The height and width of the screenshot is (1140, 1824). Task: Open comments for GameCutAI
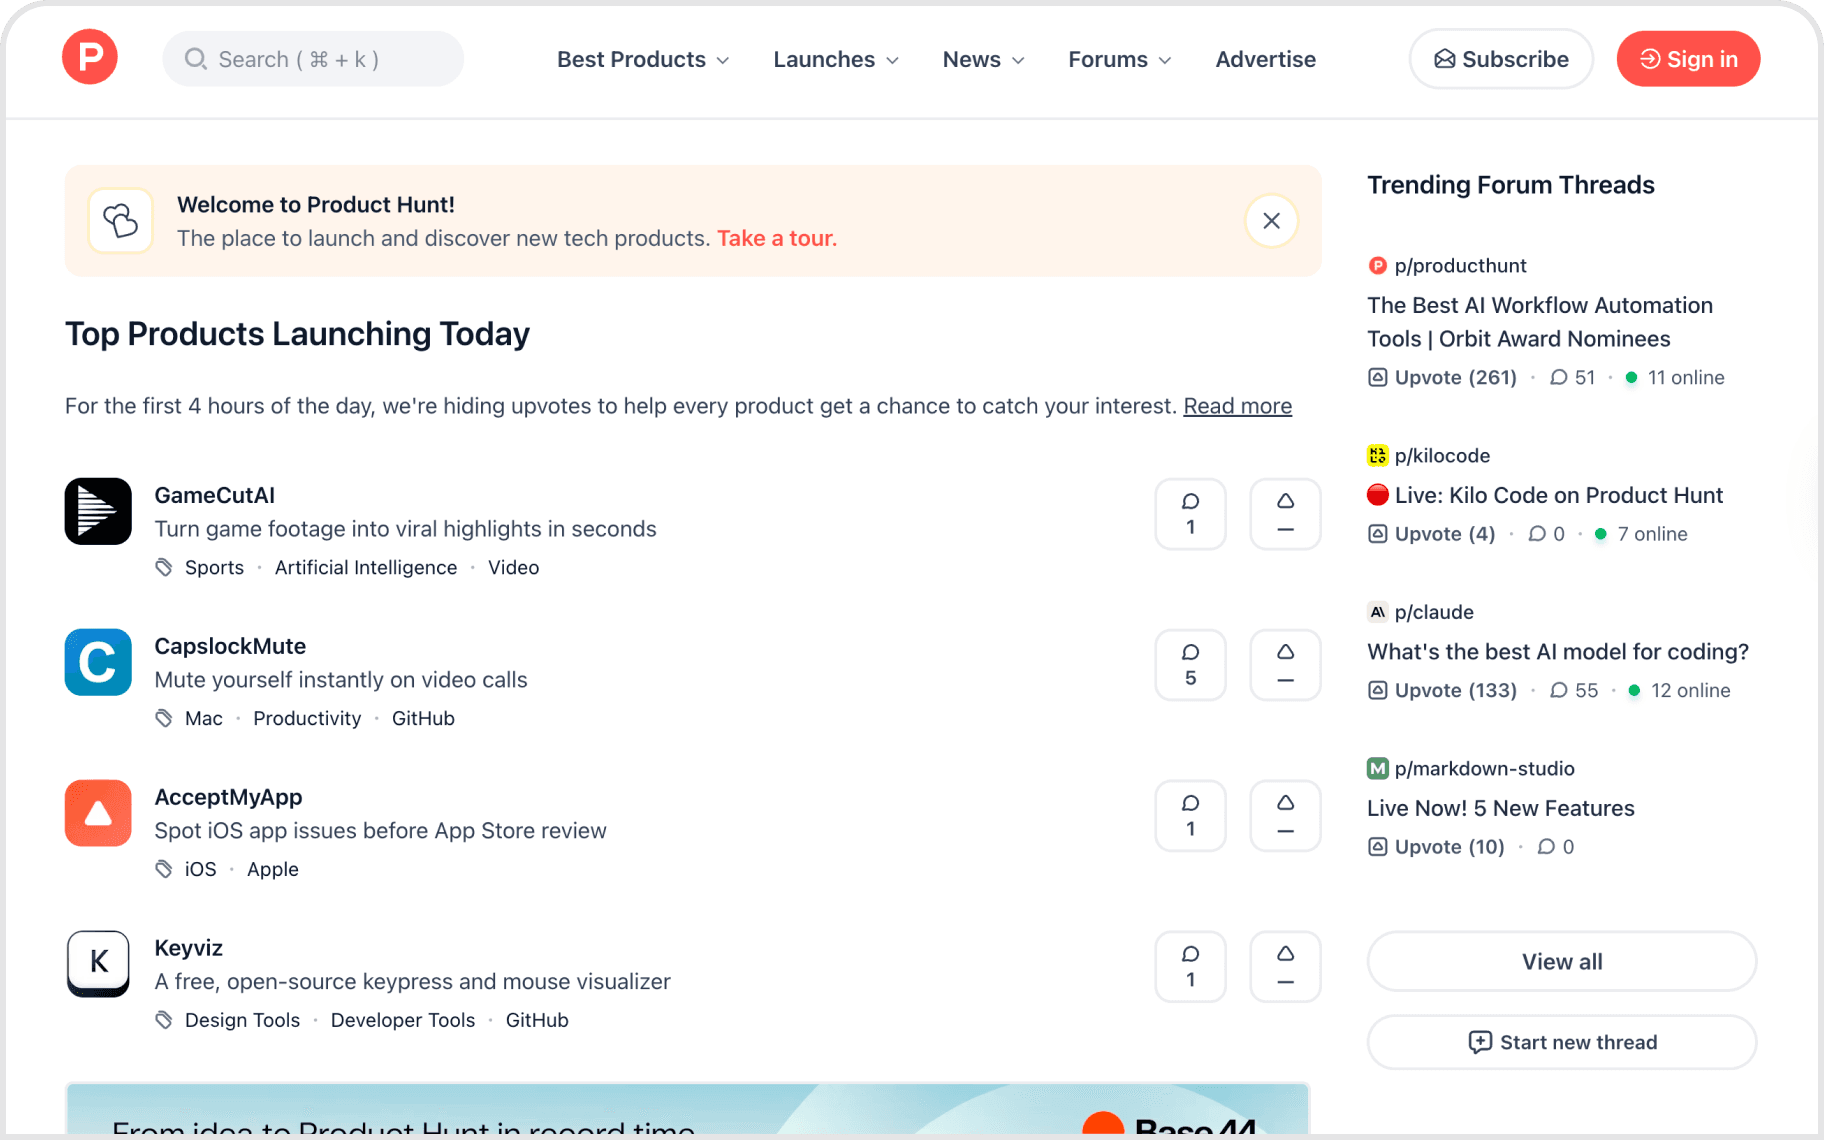(x=1190, y=514)
